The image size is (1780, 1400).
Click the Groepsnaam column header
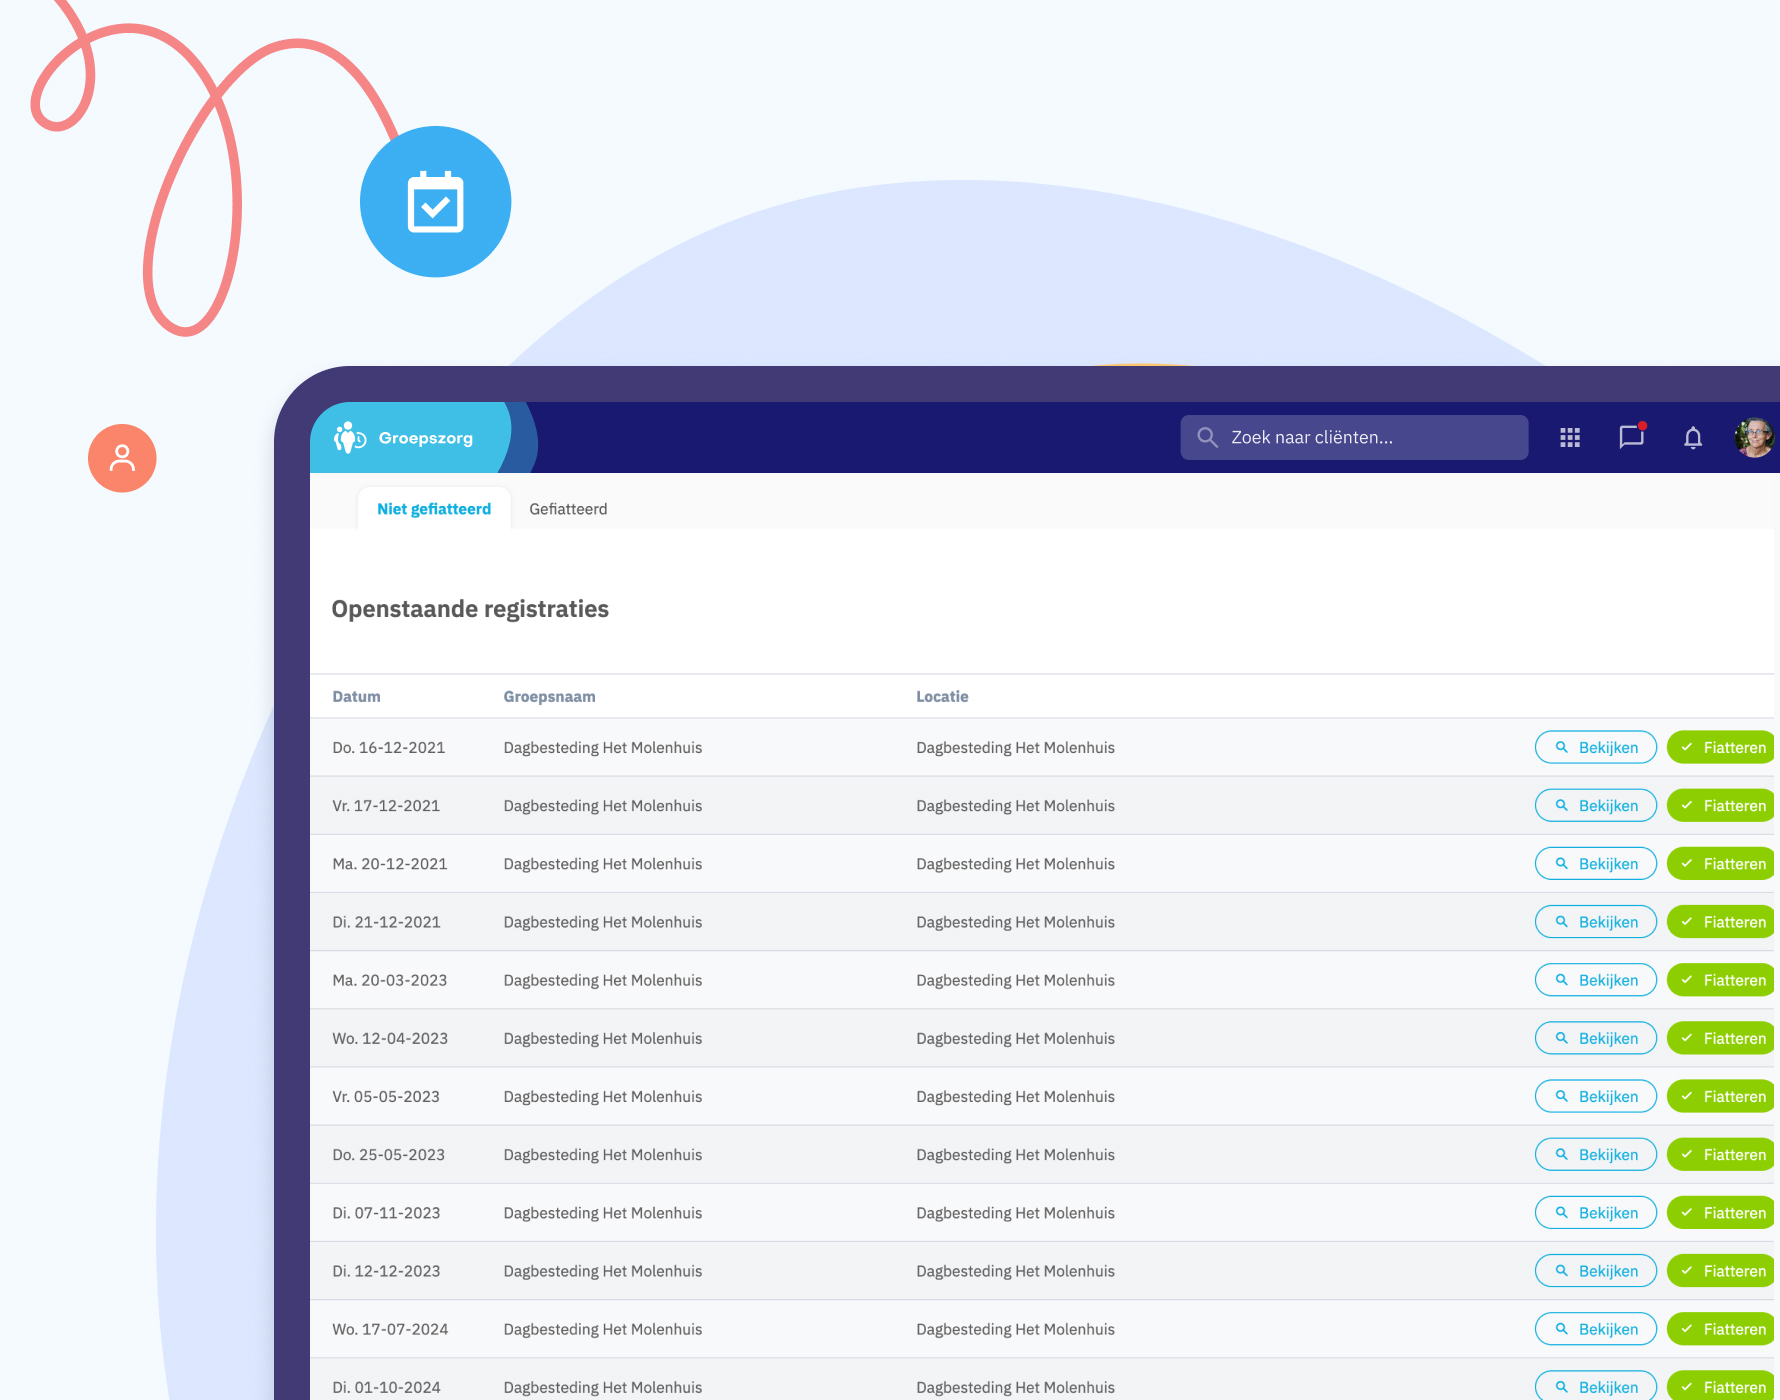pyautogui.click(x=549, y=696)
